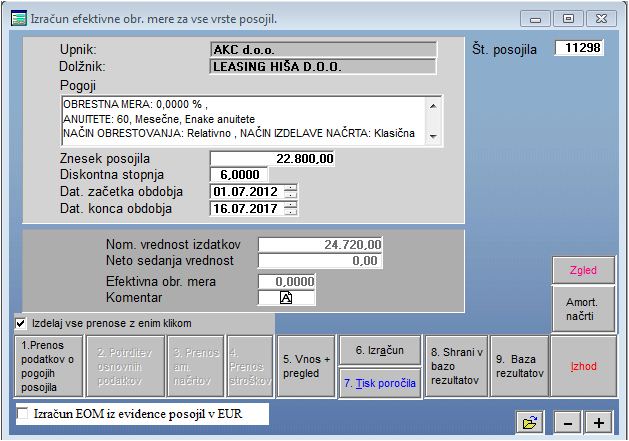Click '8. Shrani v bazo rezultatov'
This screenshot has width=629, height=441.
457,366
